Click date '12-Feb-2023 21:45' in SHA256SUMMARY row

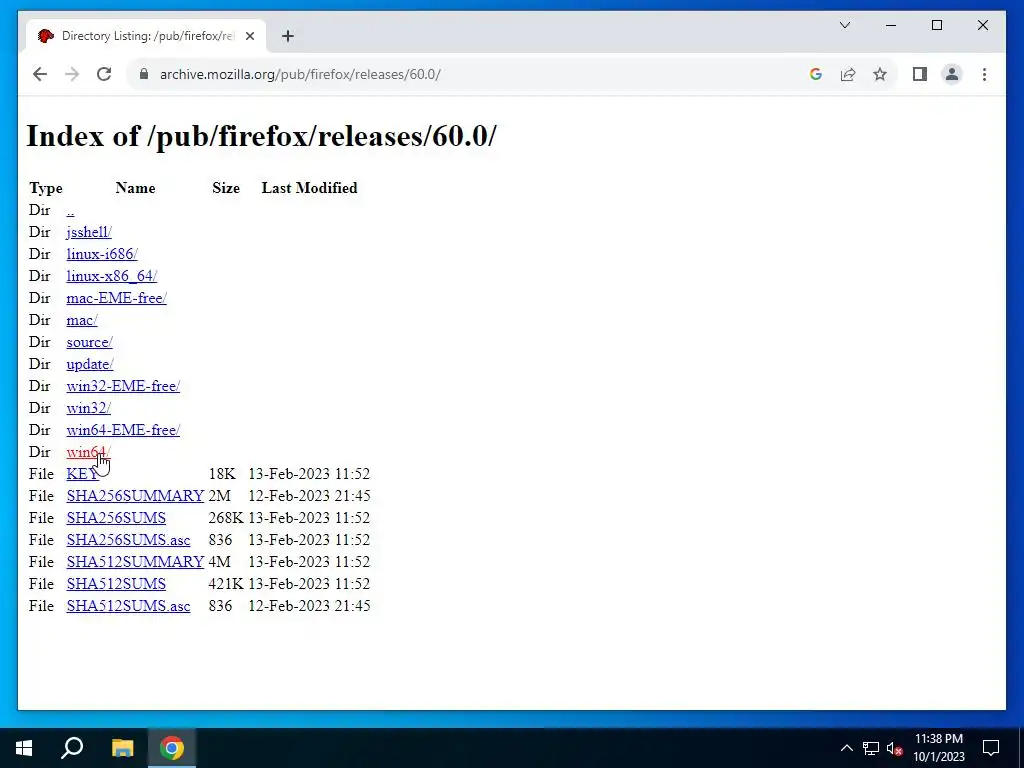[x=310, y=496]
